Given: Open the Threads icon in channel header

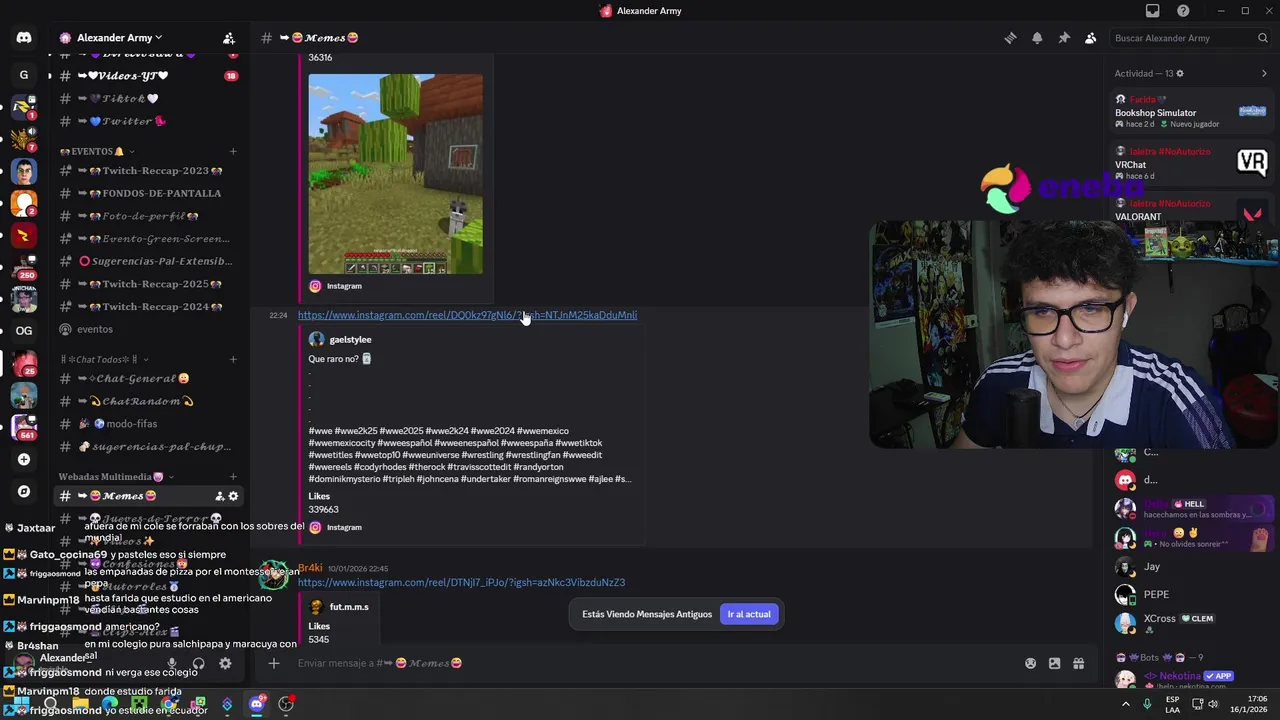Looking at the screenshot, I should 1010,38.
